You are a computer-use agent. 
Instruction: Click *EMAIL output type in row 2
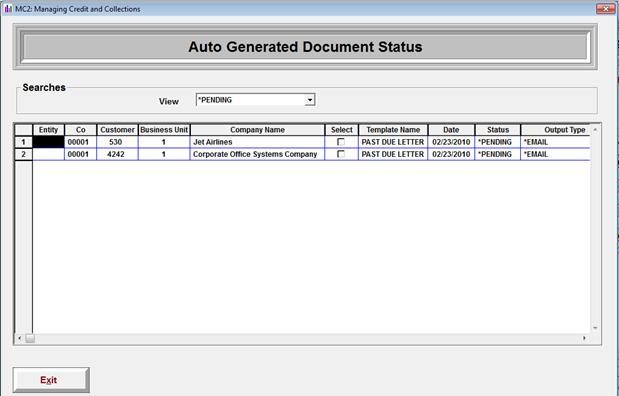[x=556, y=154]
